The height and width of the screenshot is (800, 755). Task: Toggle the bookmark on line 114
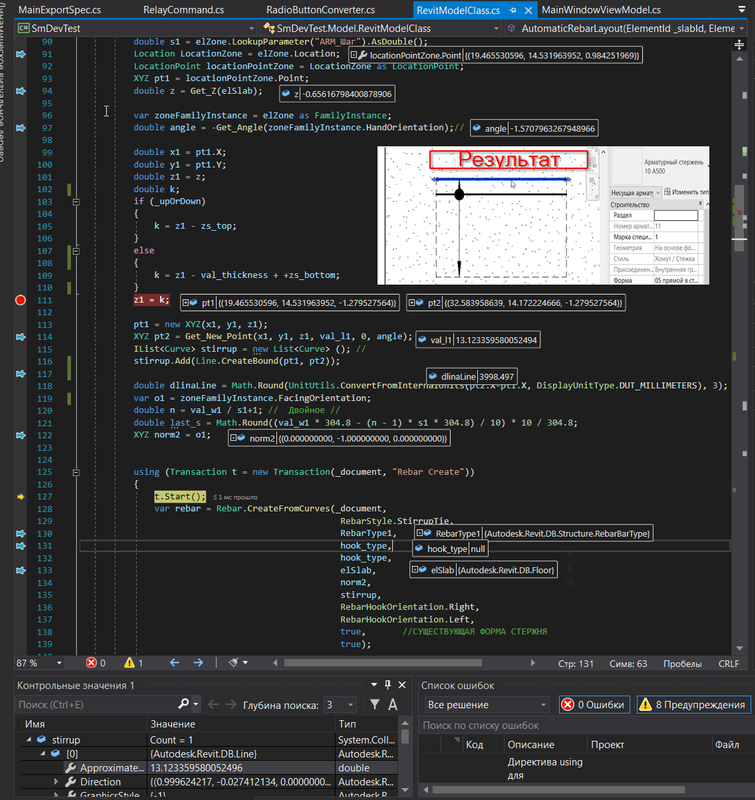21,337
